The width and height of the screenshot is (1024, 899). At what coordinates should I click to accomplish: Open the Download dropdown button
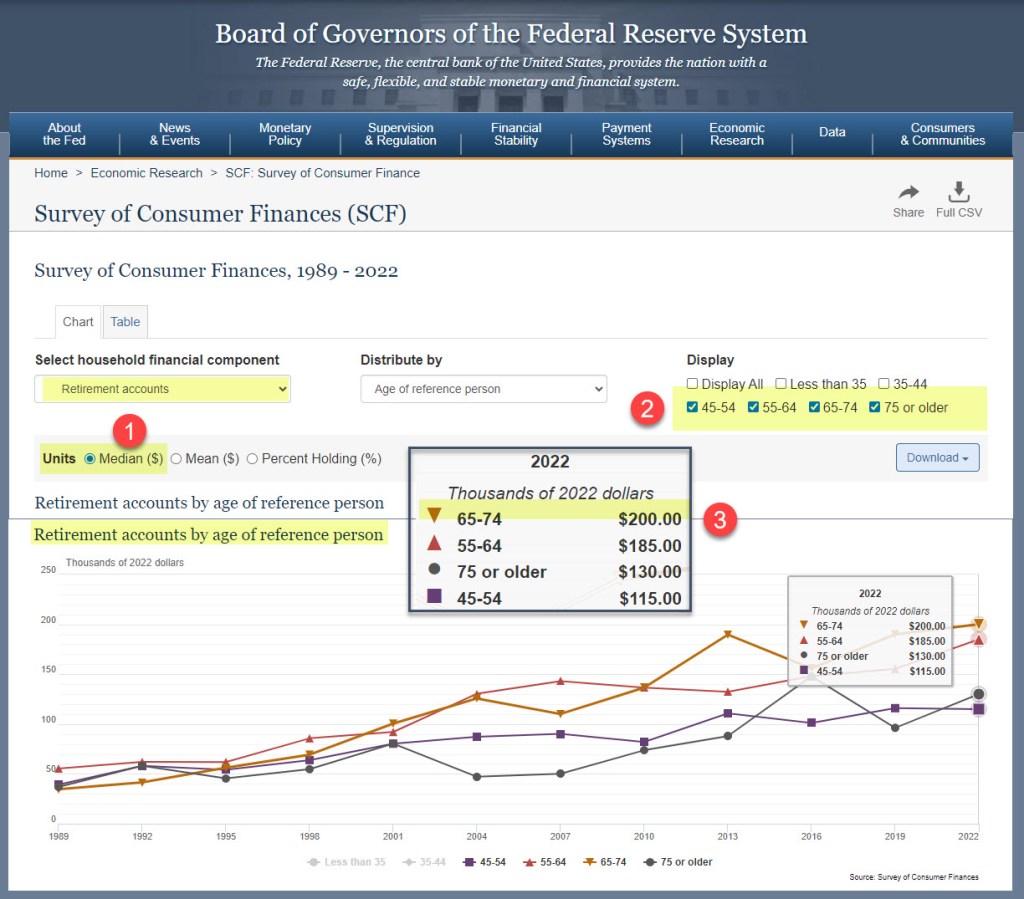coord(937,458)
